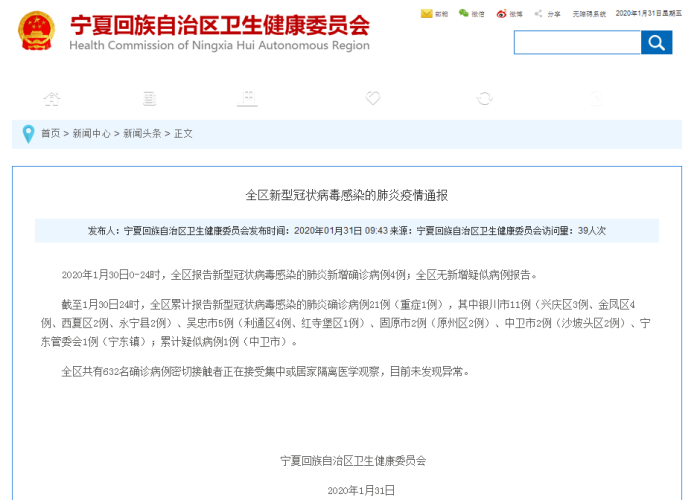Click the 微博 text label
Image resolution: width=700 pixels, height=500 pixels.
[x=516, y=14]
